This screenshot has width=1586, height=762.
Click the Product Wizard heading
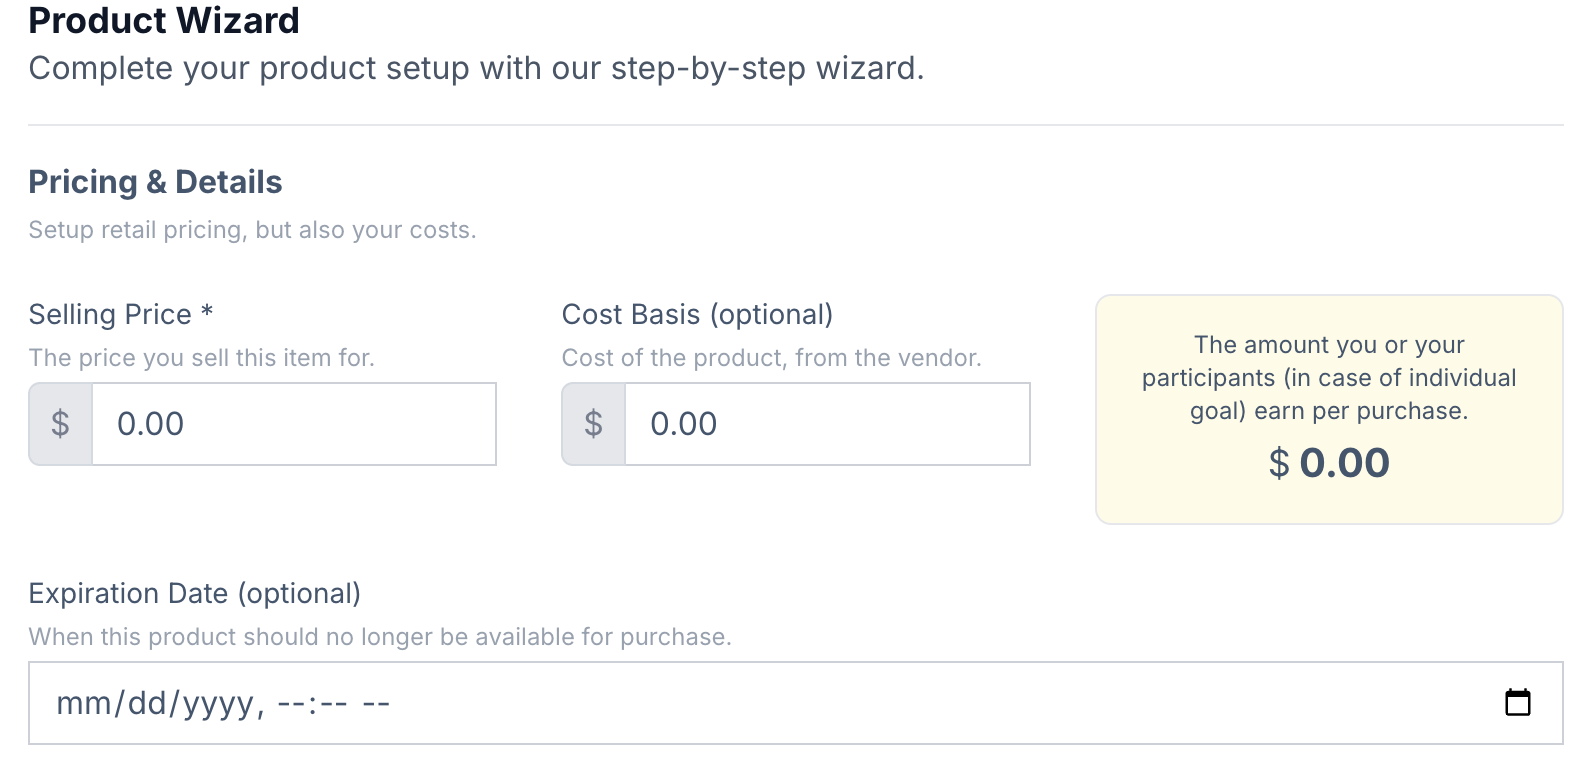[164, 20]
